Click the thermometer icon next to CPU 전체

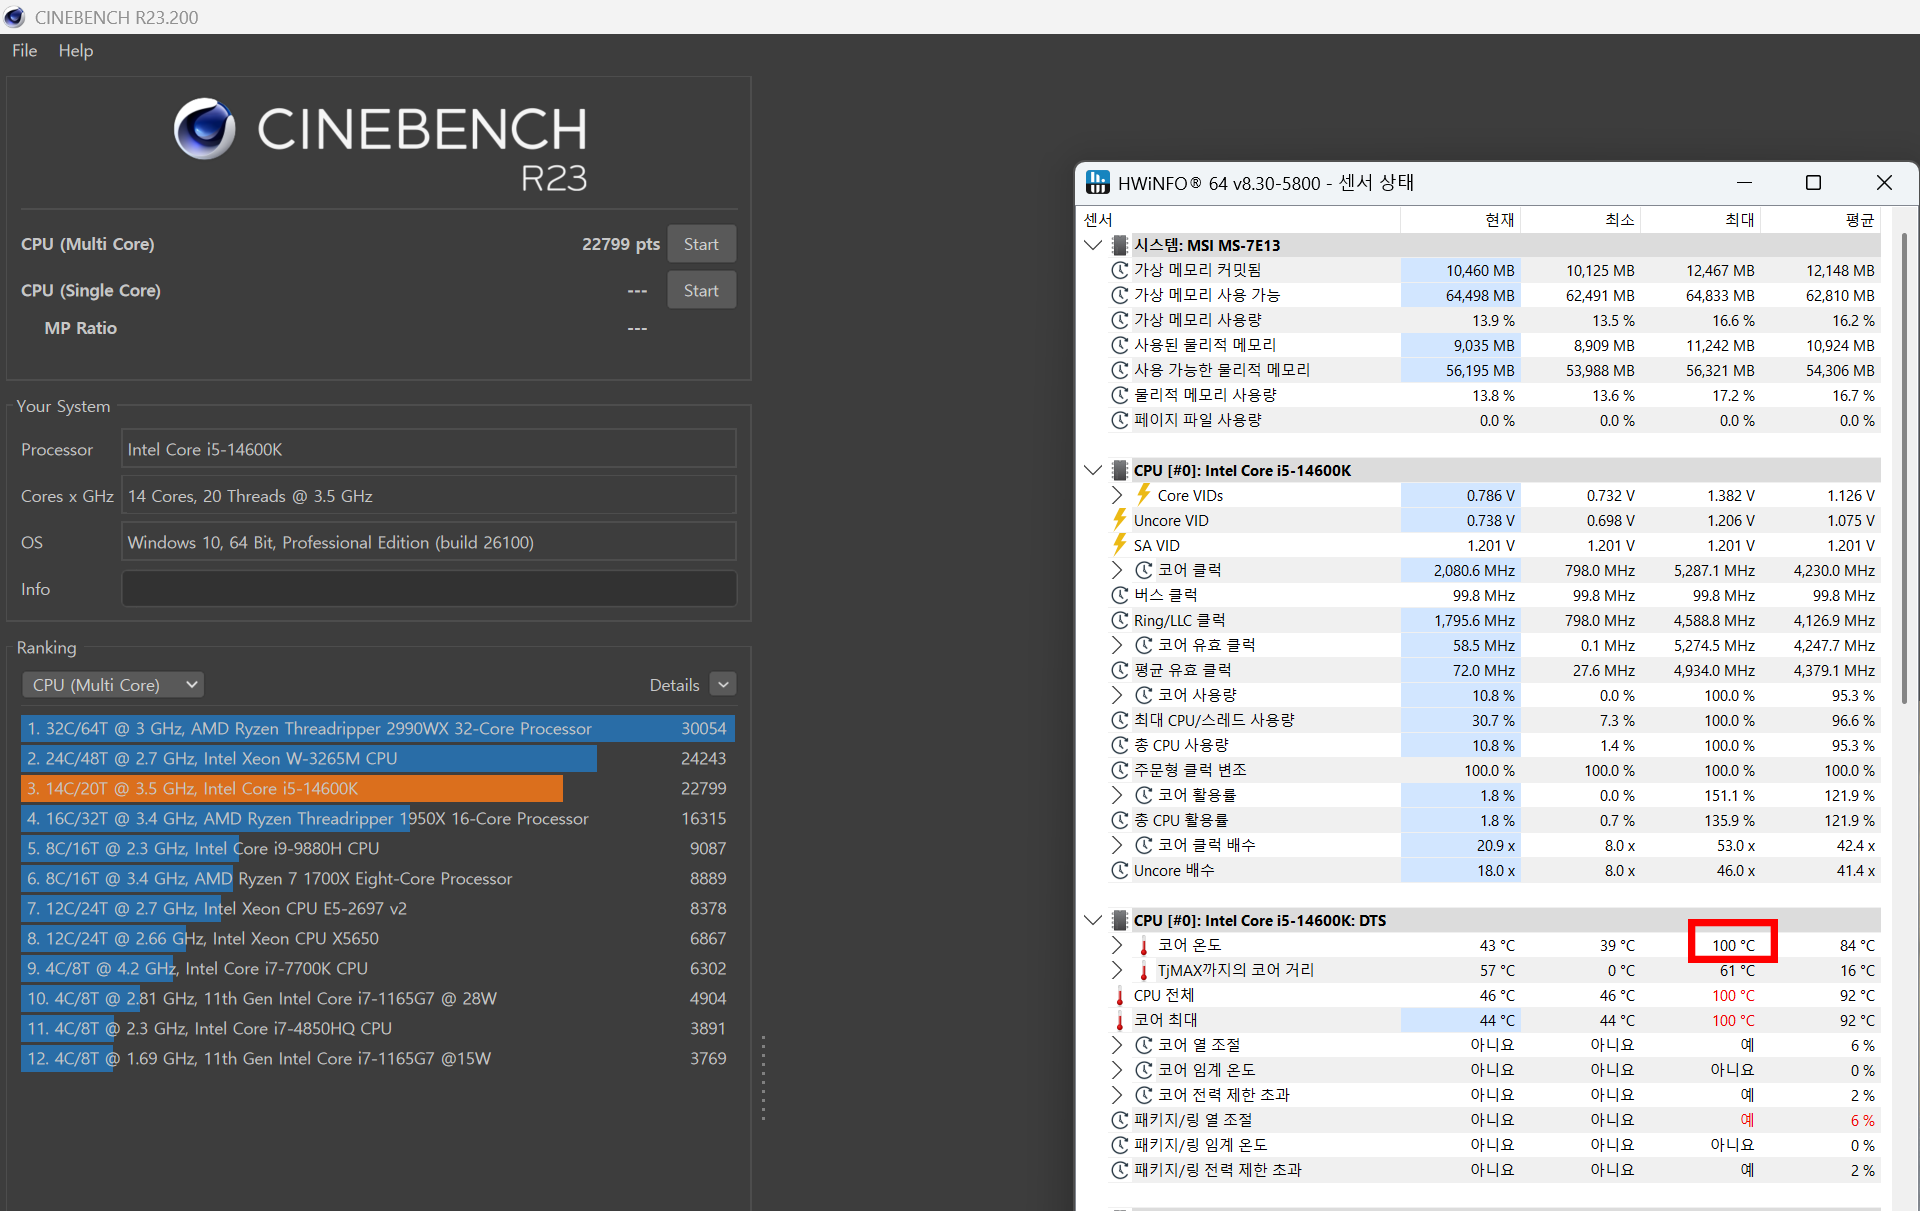[x=1120, y=996]
